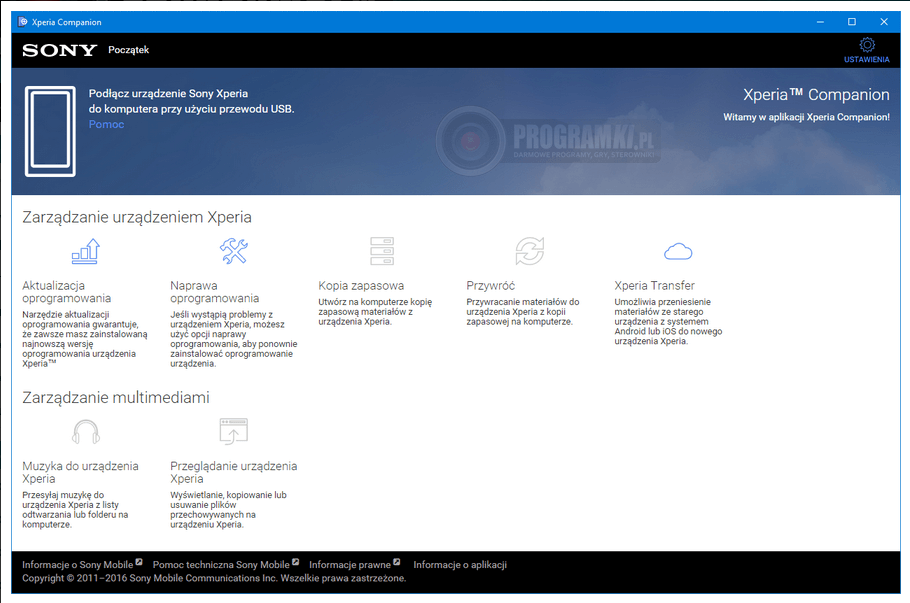Click the Xperia Companion title bar icon
Image resolution: width=910 pixels, height=603 pixels.
(23, 22)
